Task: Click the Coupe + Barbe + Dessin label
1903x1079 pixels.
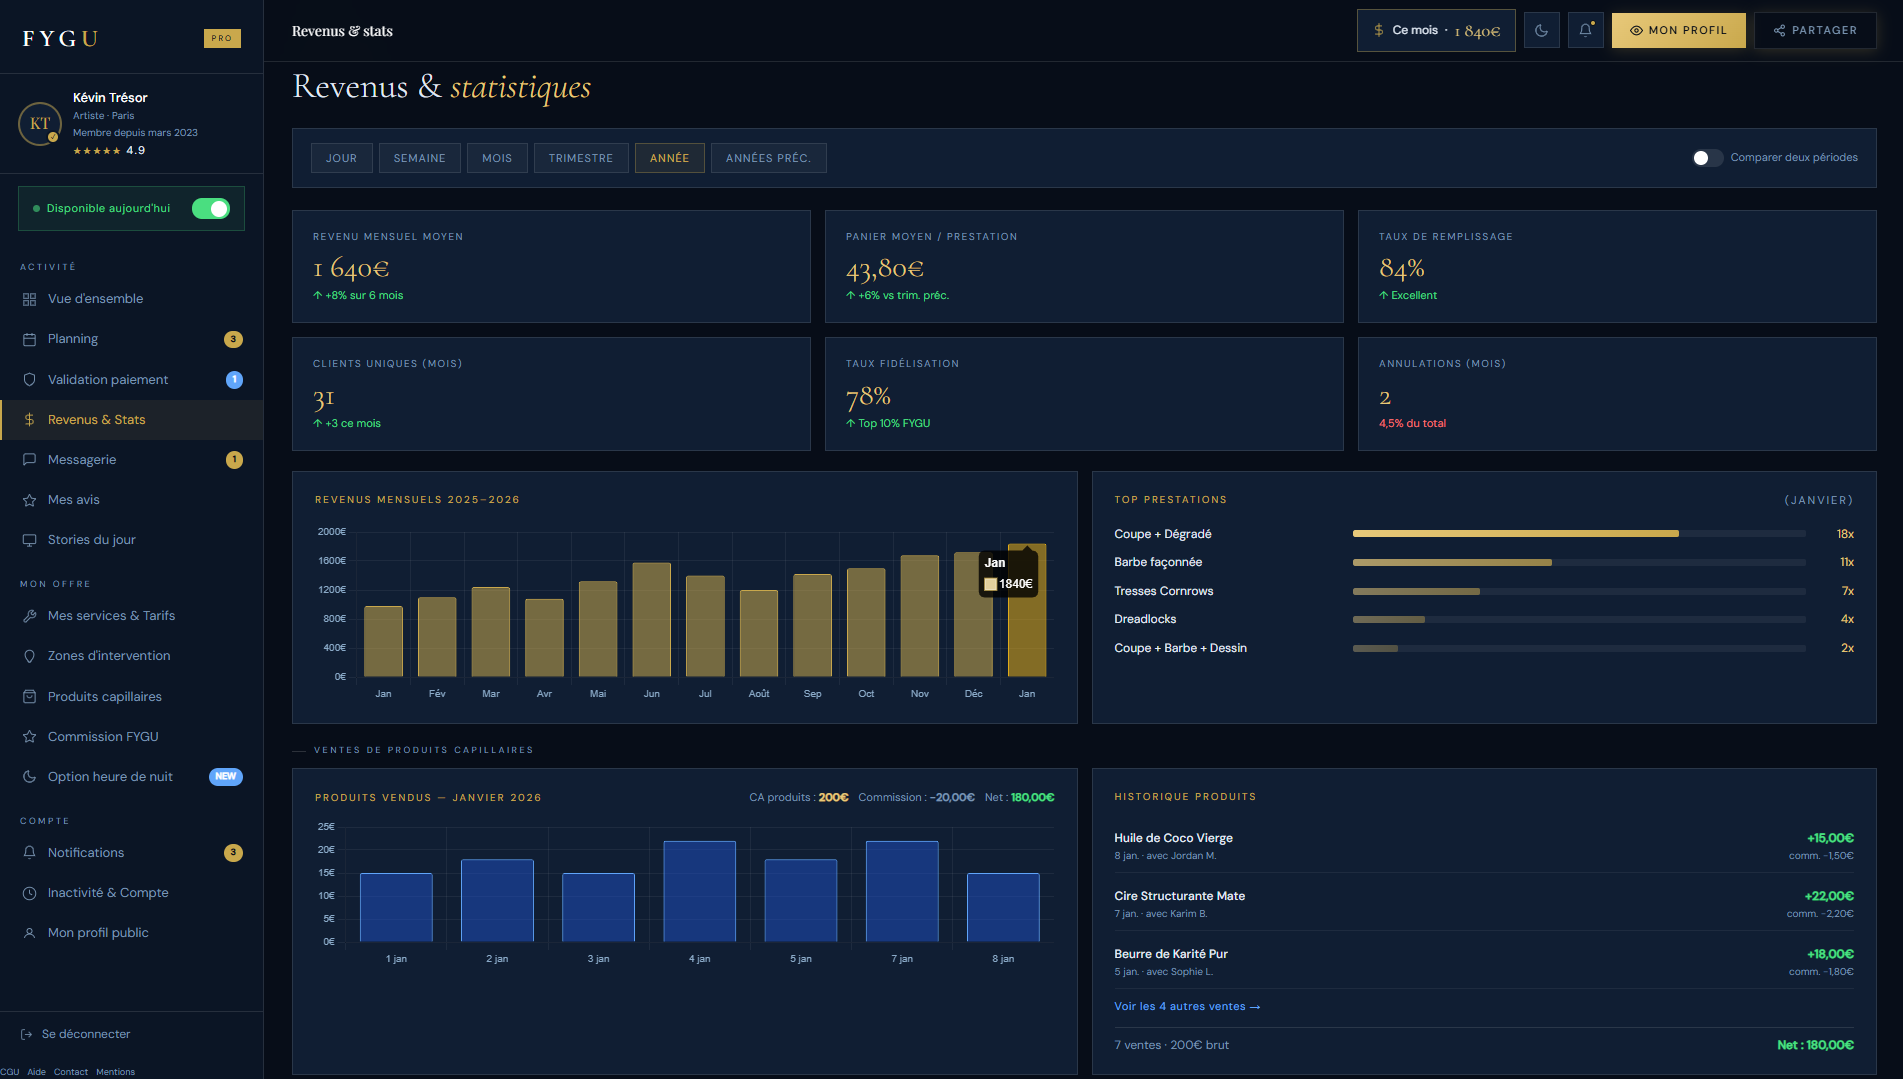Action: [x=1180, y=649]
